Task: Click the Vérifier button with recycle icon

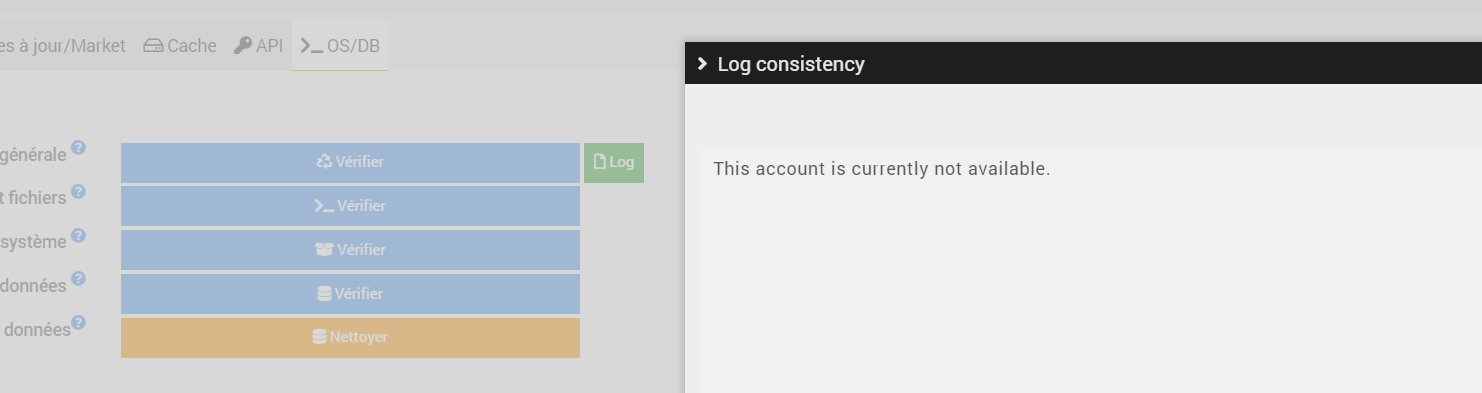Action: pos(350,162)
